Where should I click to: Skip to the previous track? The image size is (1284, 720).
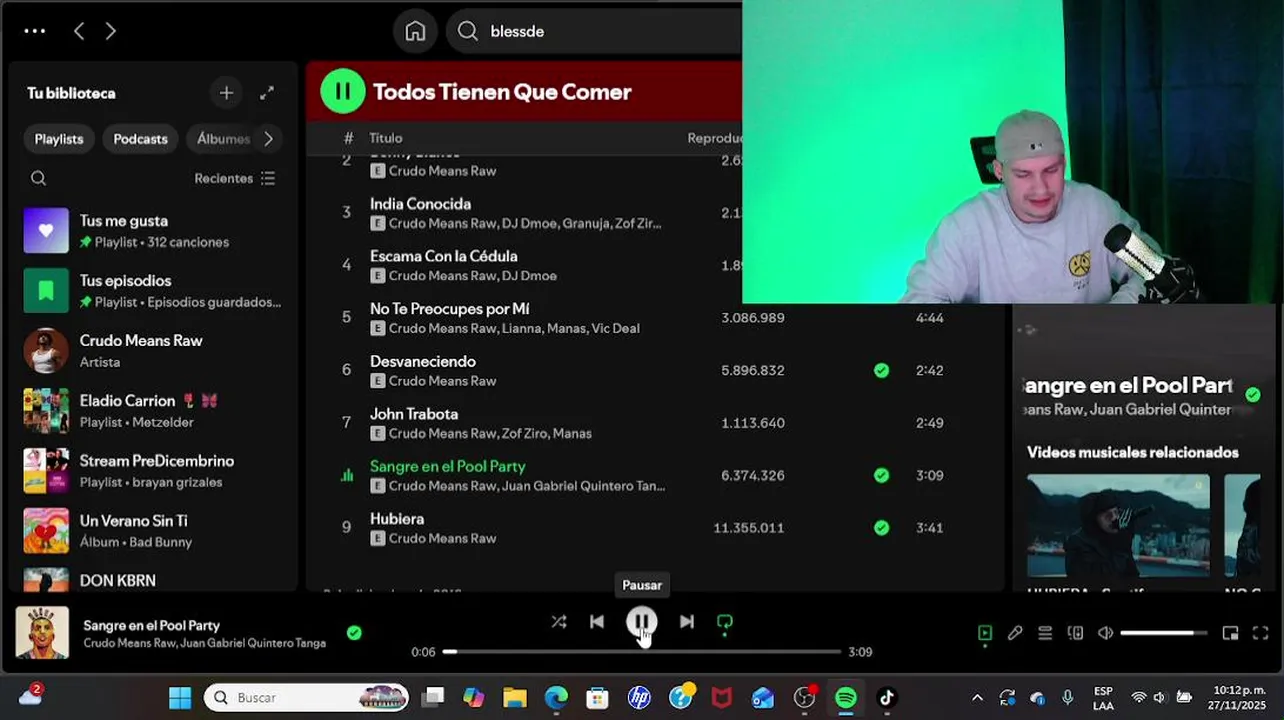597,622
